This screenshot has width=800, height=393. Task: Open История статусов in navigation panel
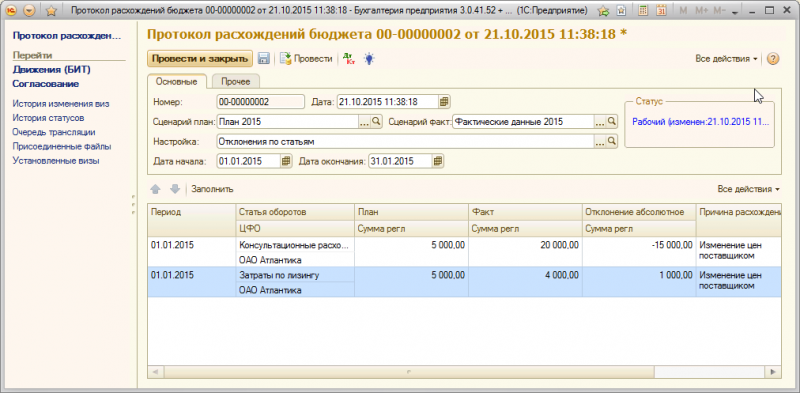click(48, 118)
